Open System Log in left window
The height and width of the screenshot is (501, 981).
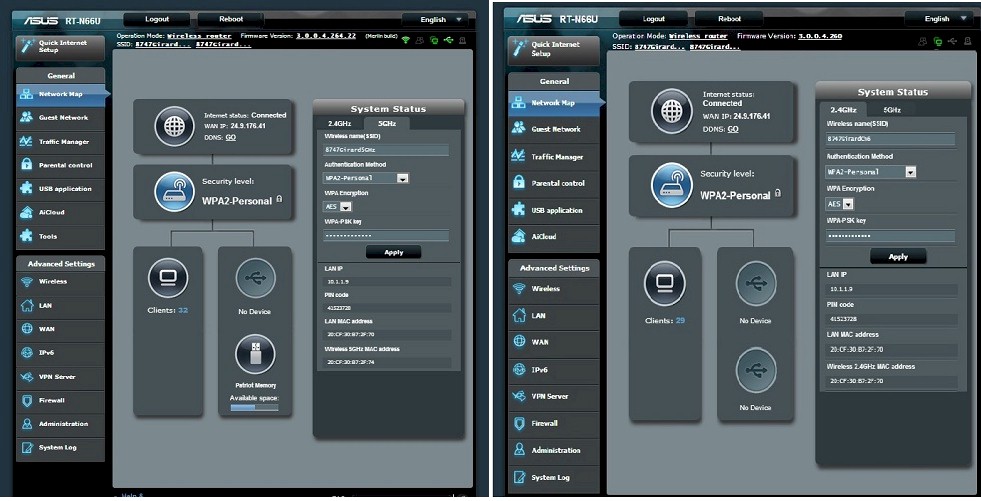tap(61, 448)
